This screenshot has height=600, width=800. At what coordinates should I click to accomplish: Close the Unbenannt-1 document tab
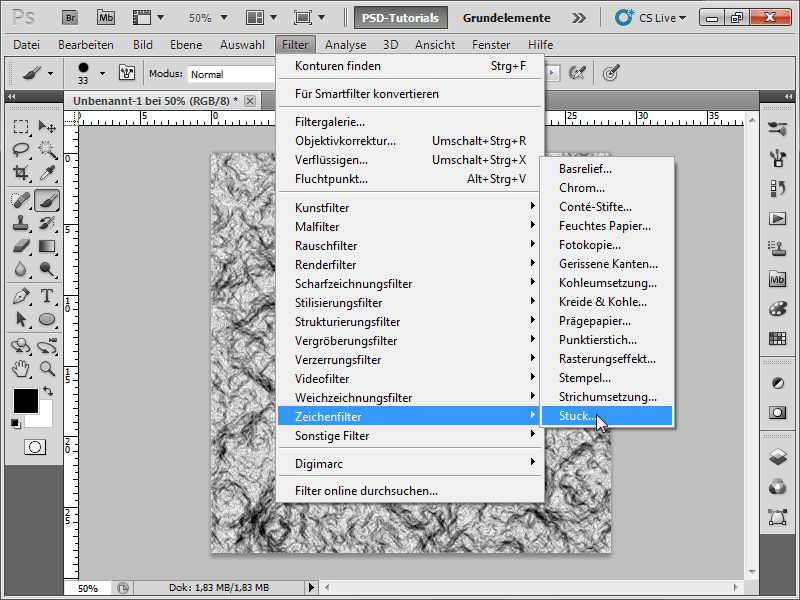tap(250, 101)
